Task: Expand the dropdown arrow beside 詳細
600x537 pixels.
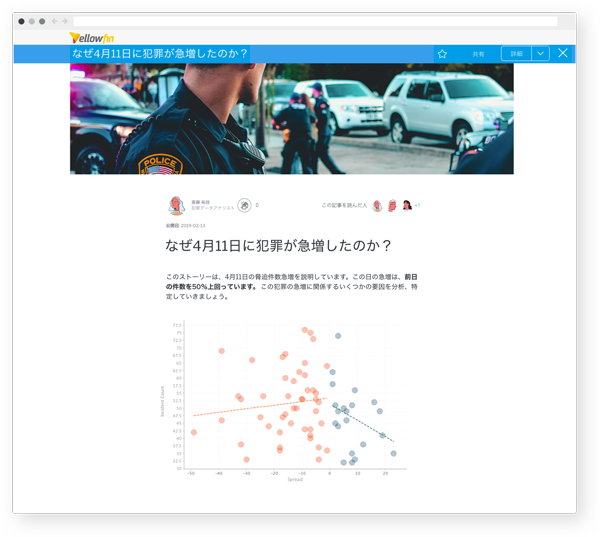Action: click(x=540, y=54)
